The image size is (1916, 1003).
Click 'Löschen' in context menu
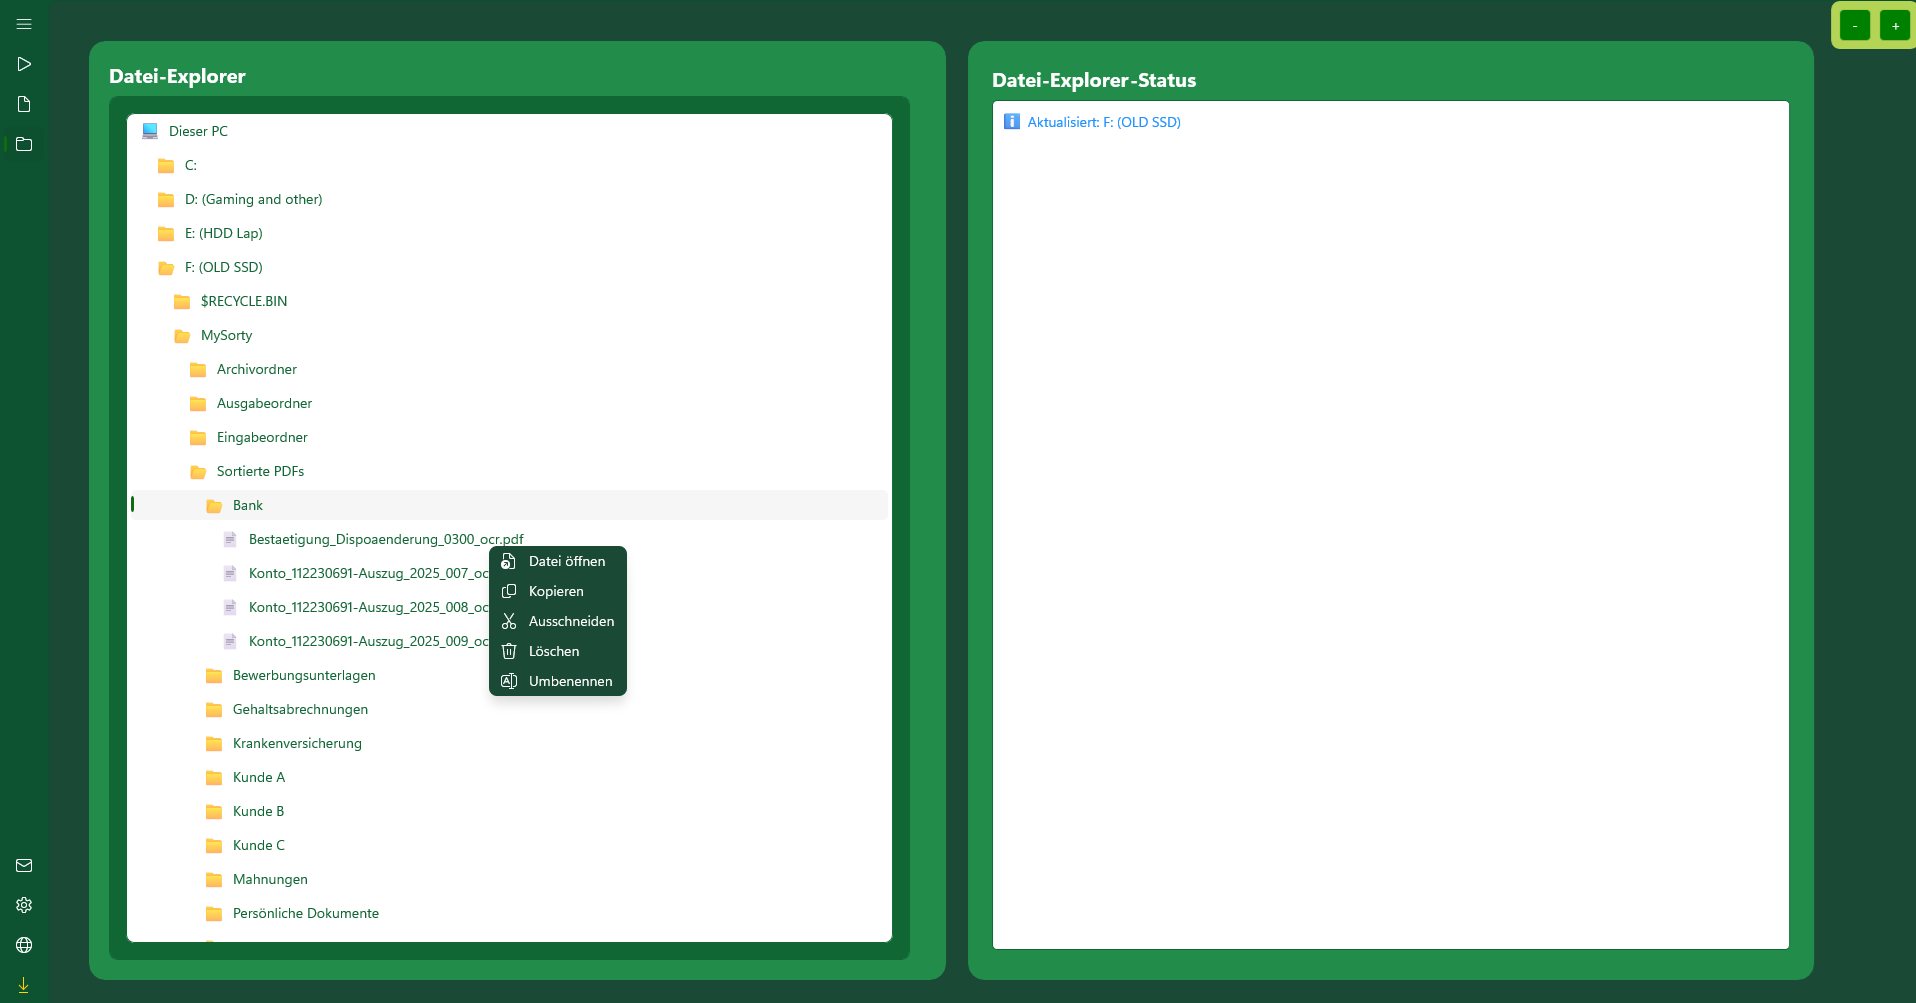554,651
